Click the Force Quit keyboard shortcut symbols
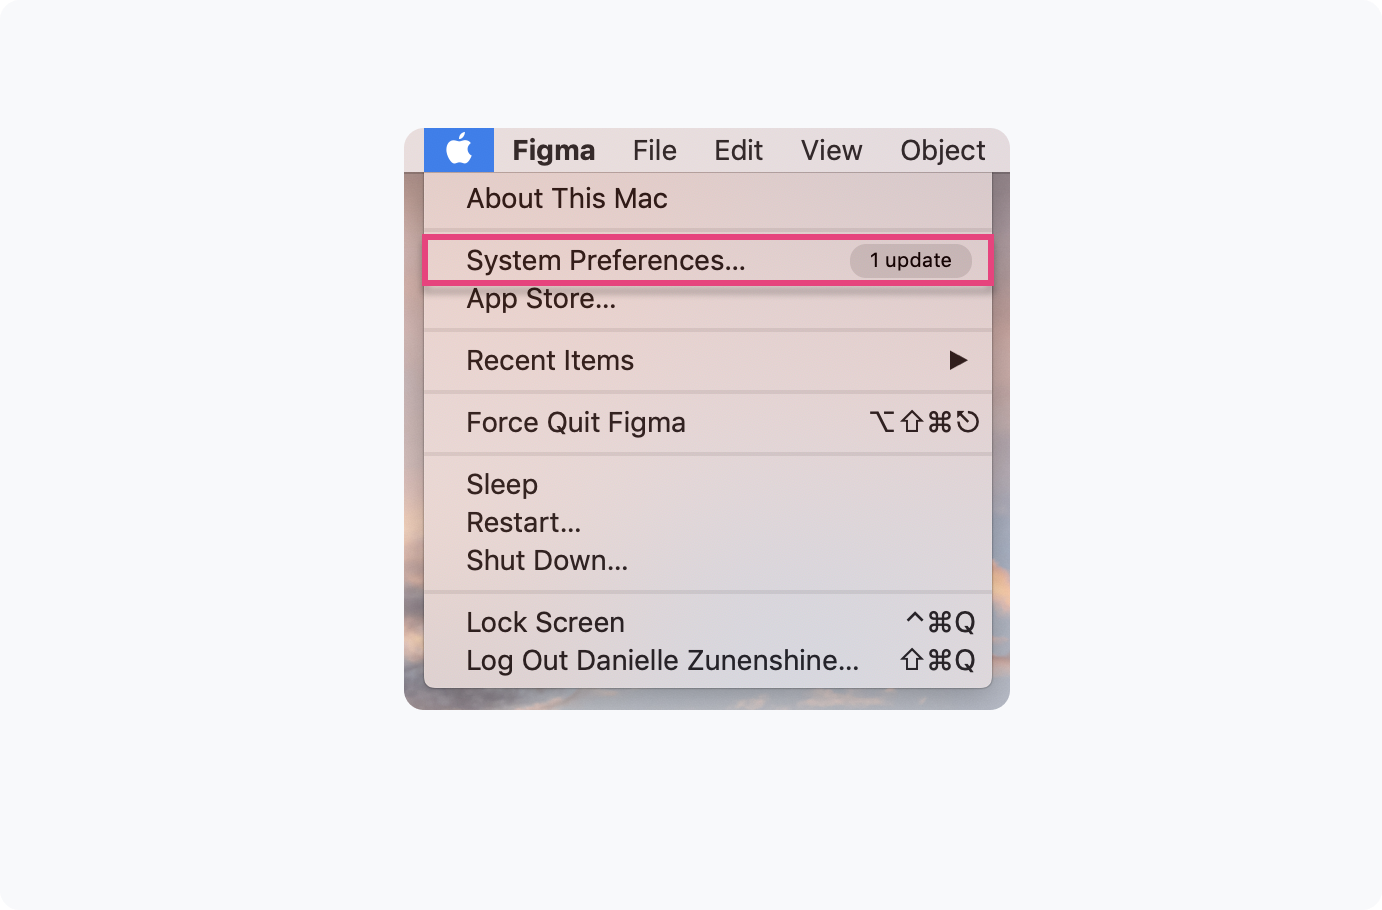The height and width of the screenshot is (910, 1382). (935, 422)
